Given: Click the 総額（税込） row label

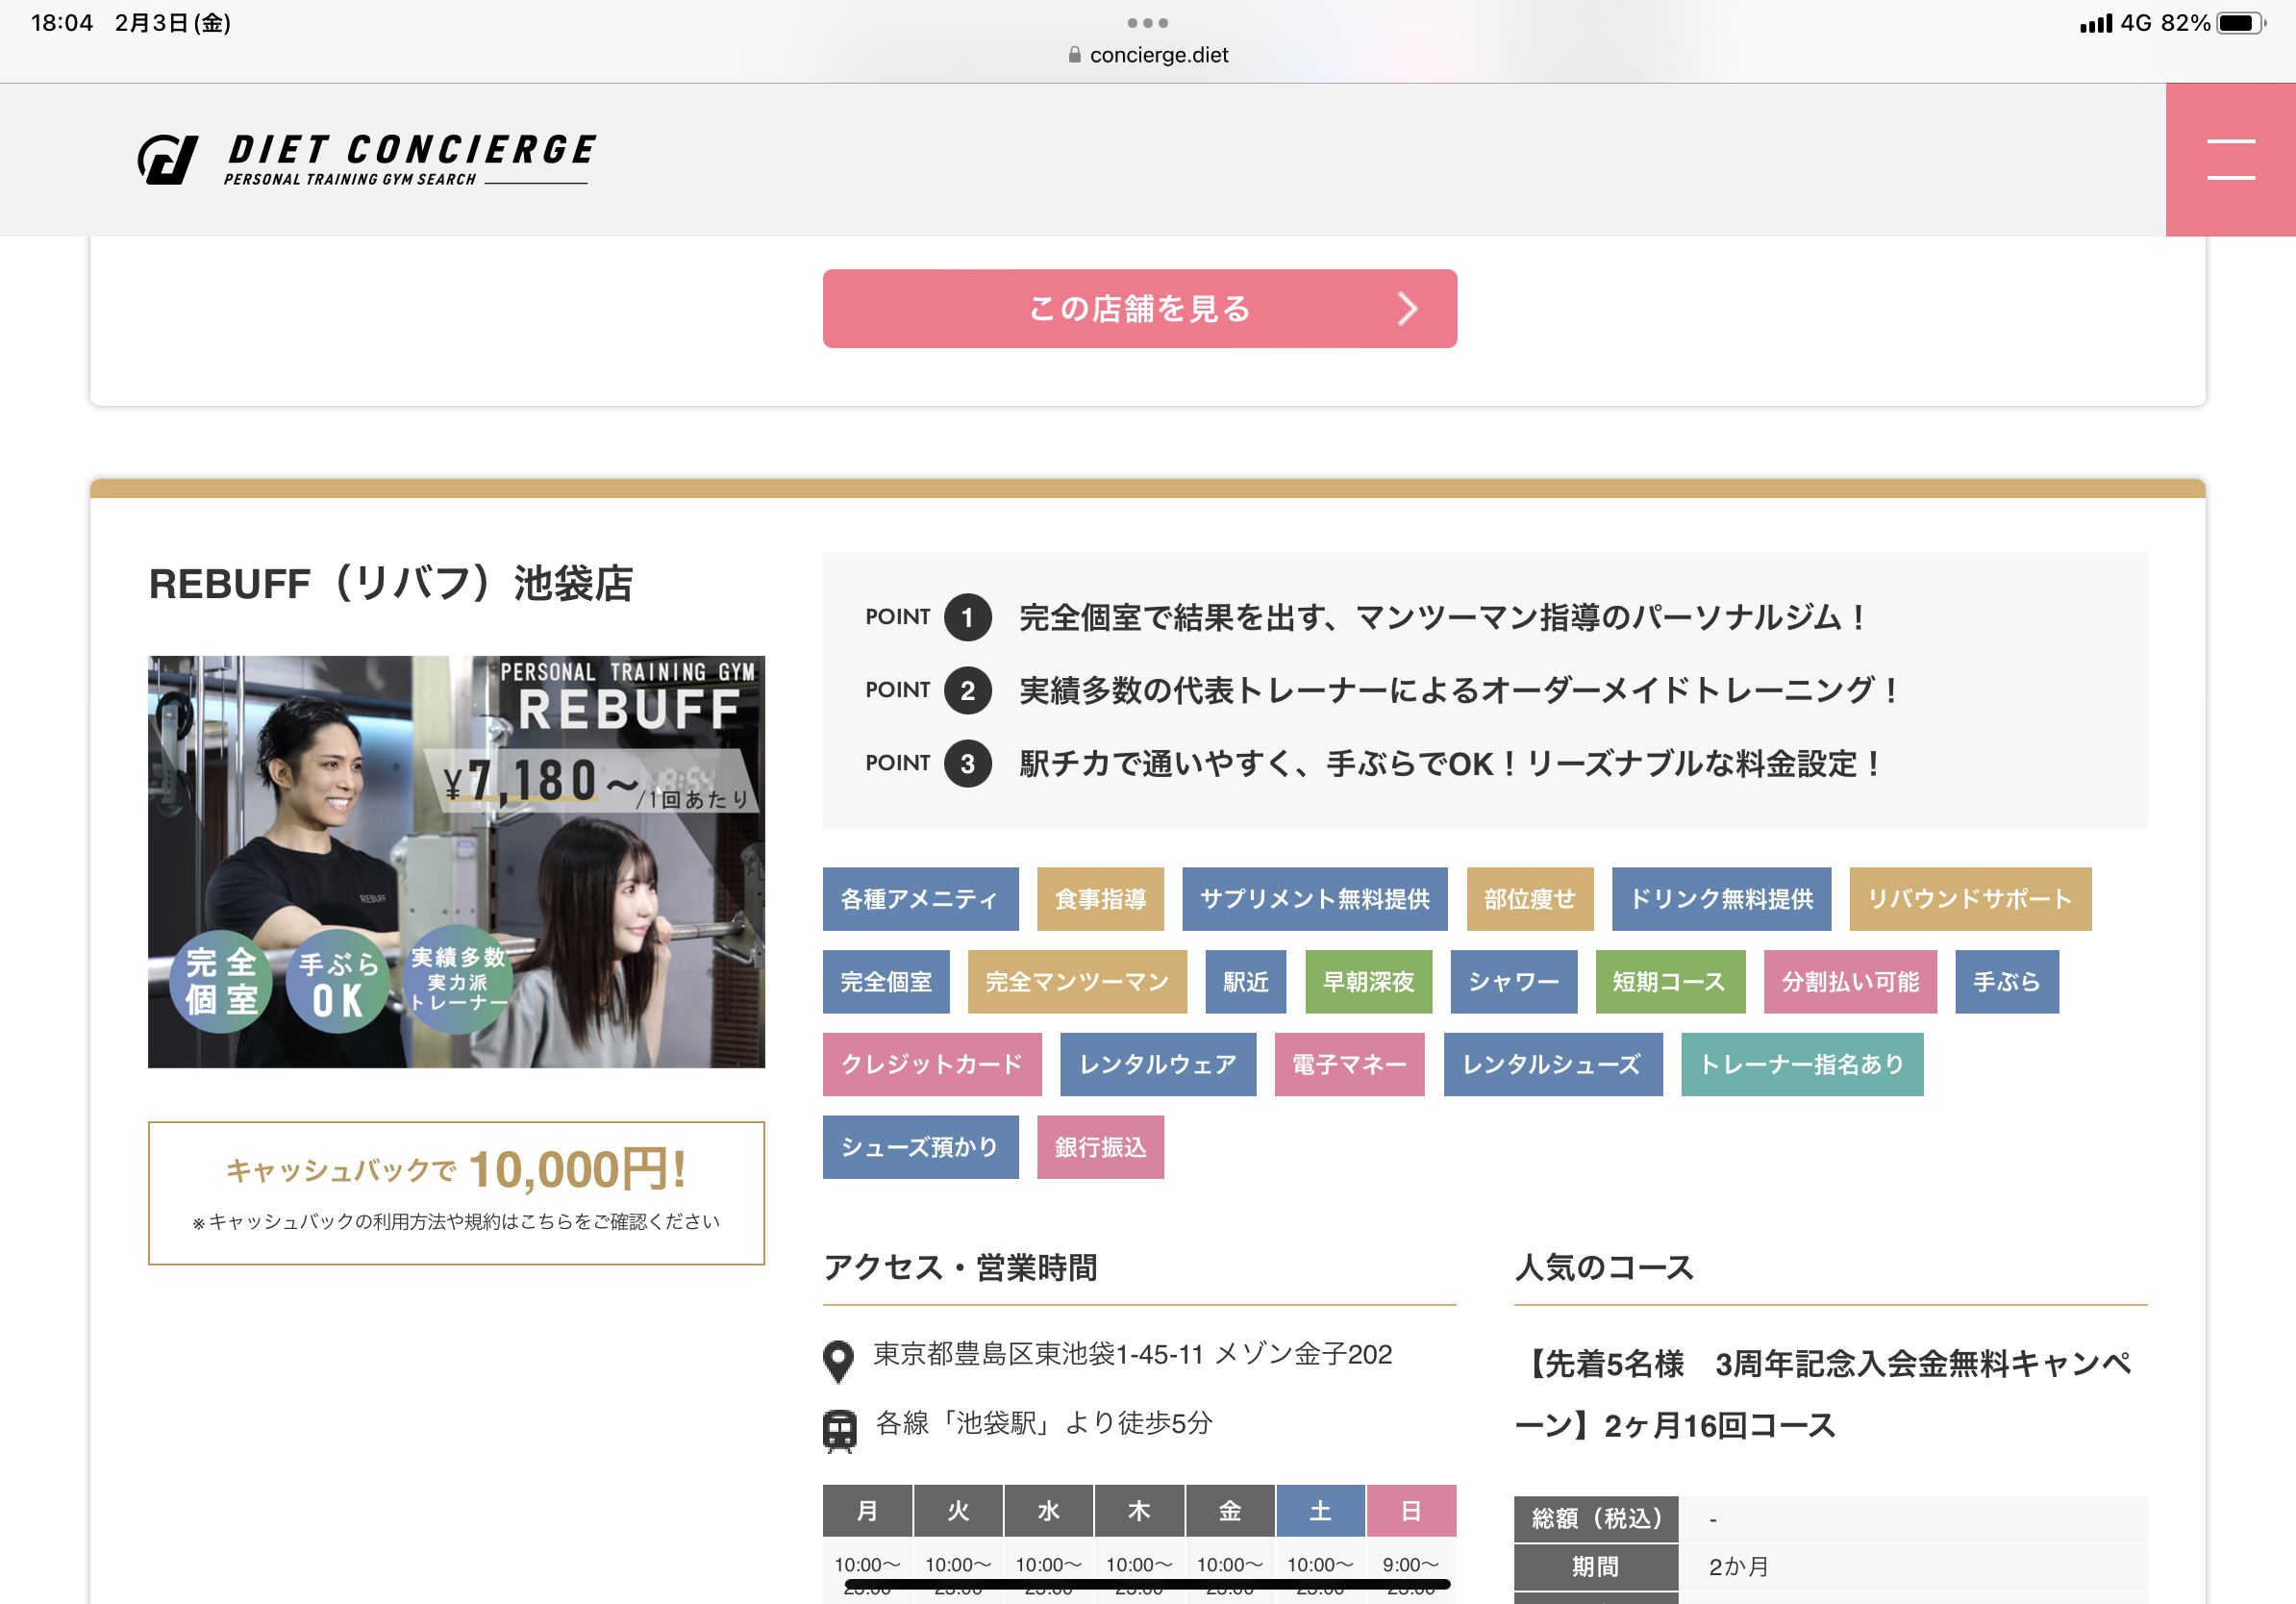Looking at the screenshot, I should coord(1596,1519).
